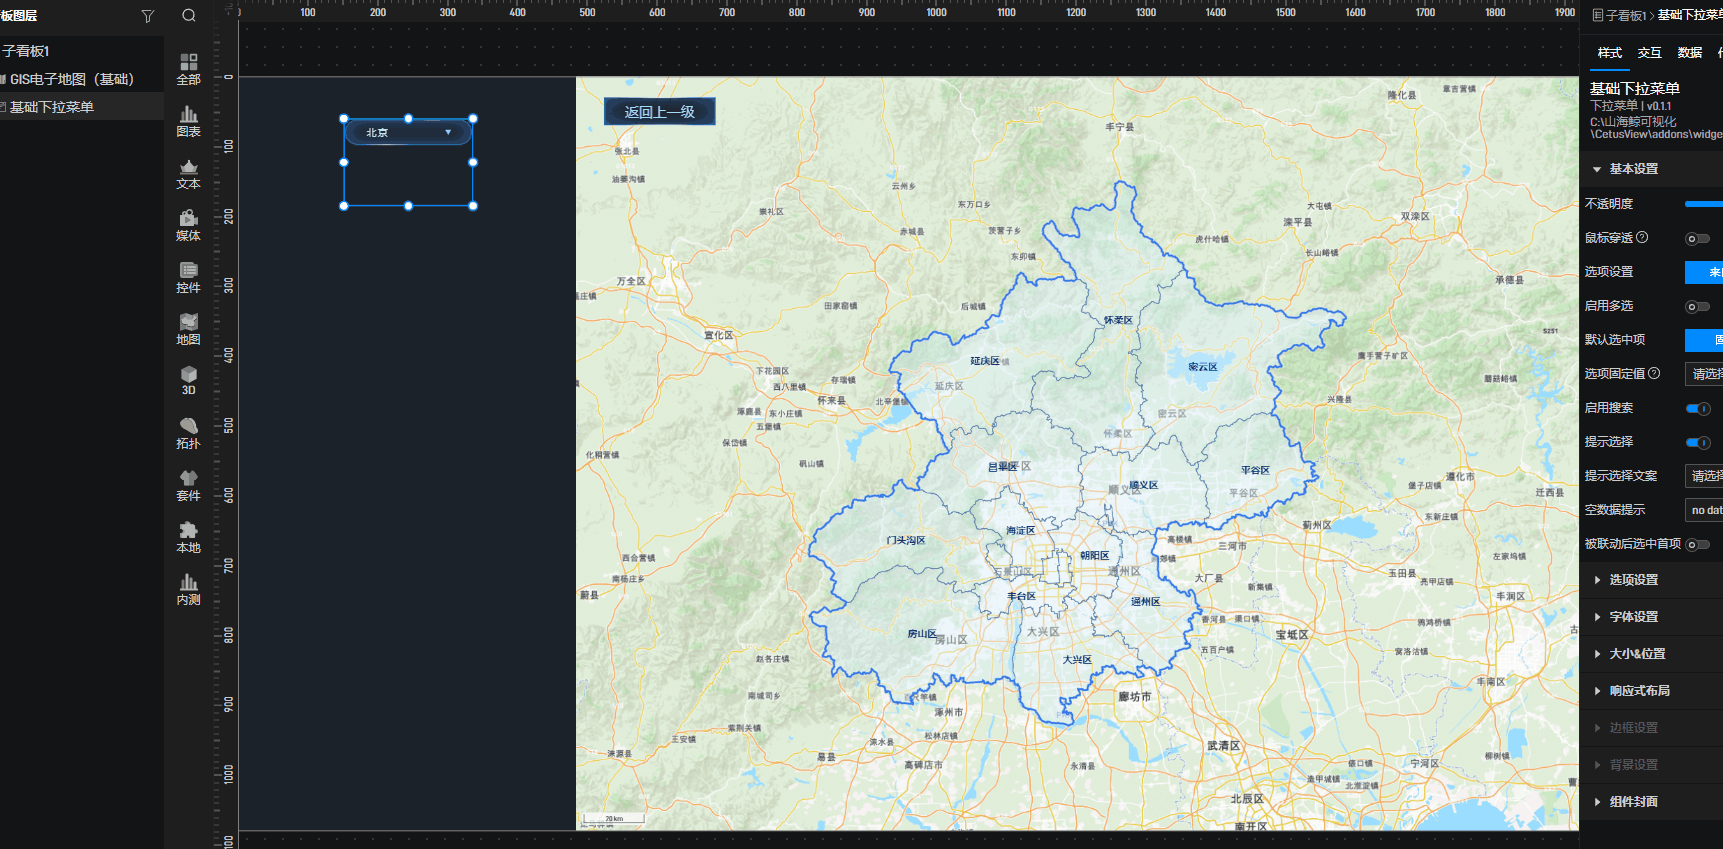1723x849 pixels.
Task: Disable the 启用搜索 switch
Action: click(x=1697, y=408)
